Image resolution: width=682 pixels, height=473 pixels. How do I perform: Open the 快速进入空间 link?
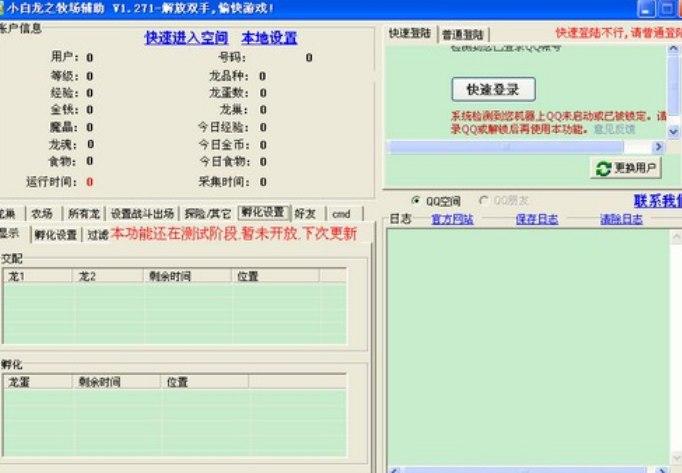(x=186, y=38)
